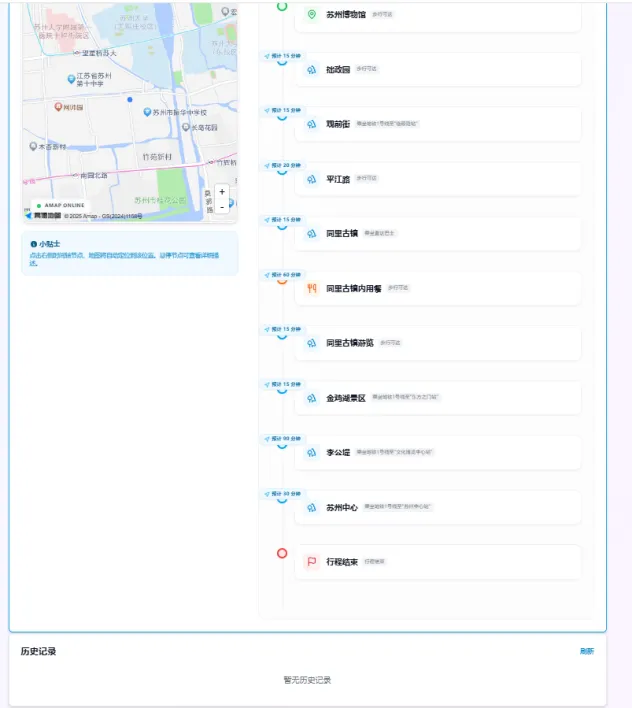Zoom in the map with plus button

click(222, 192)
